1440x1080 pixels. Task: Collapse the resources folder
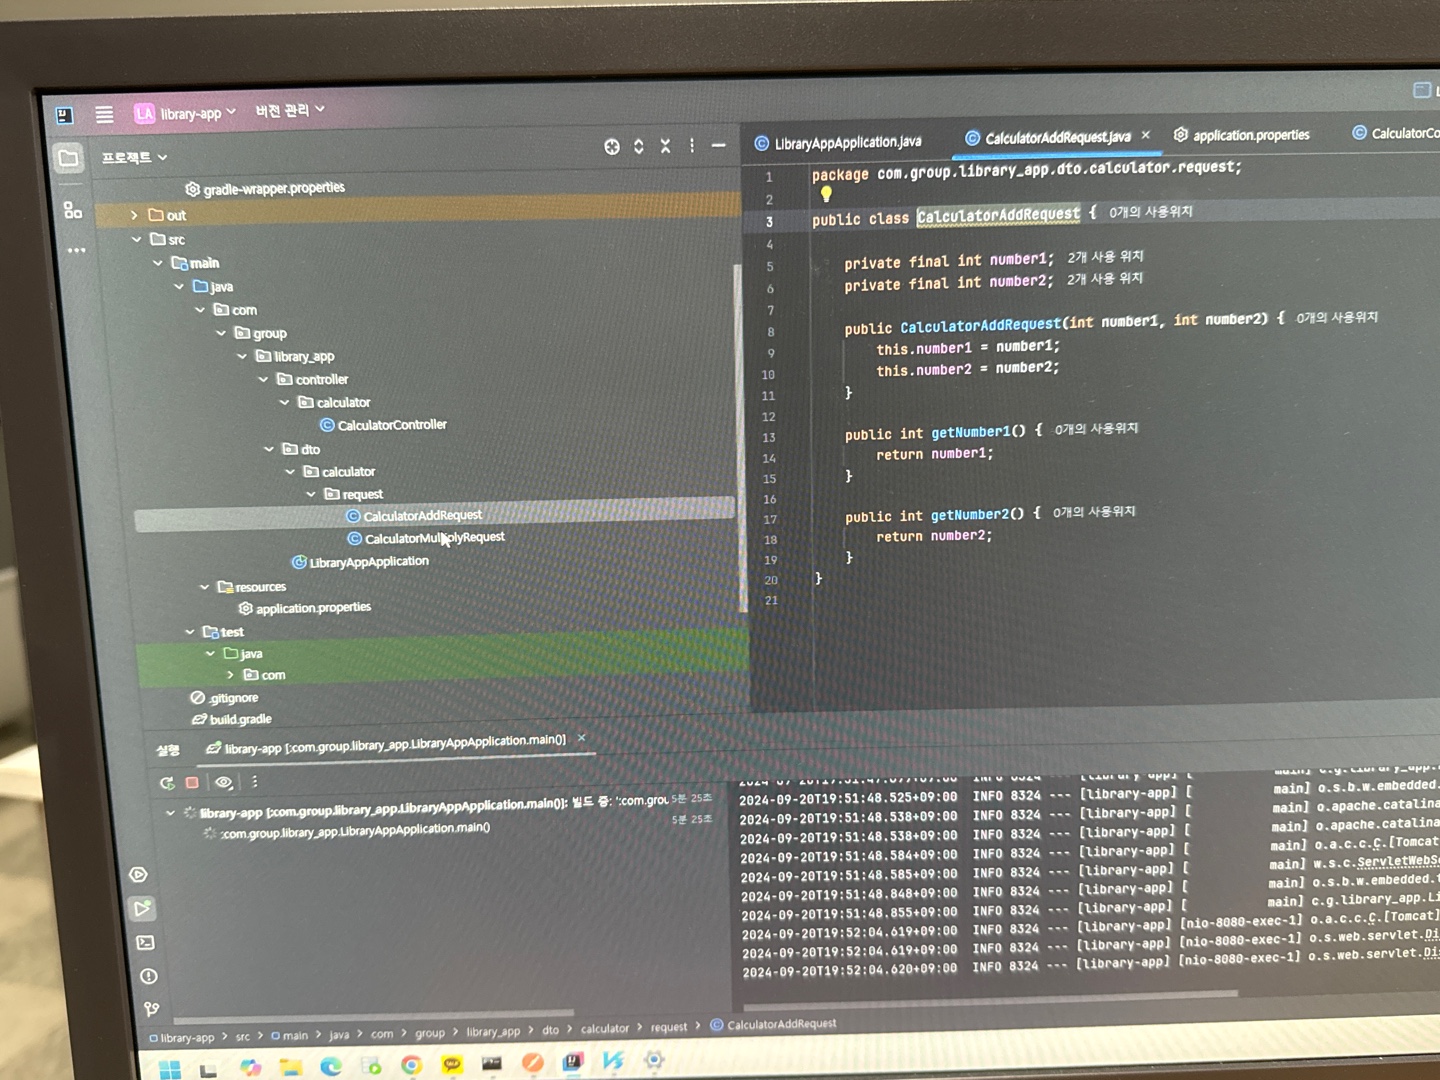coord(204,588)
